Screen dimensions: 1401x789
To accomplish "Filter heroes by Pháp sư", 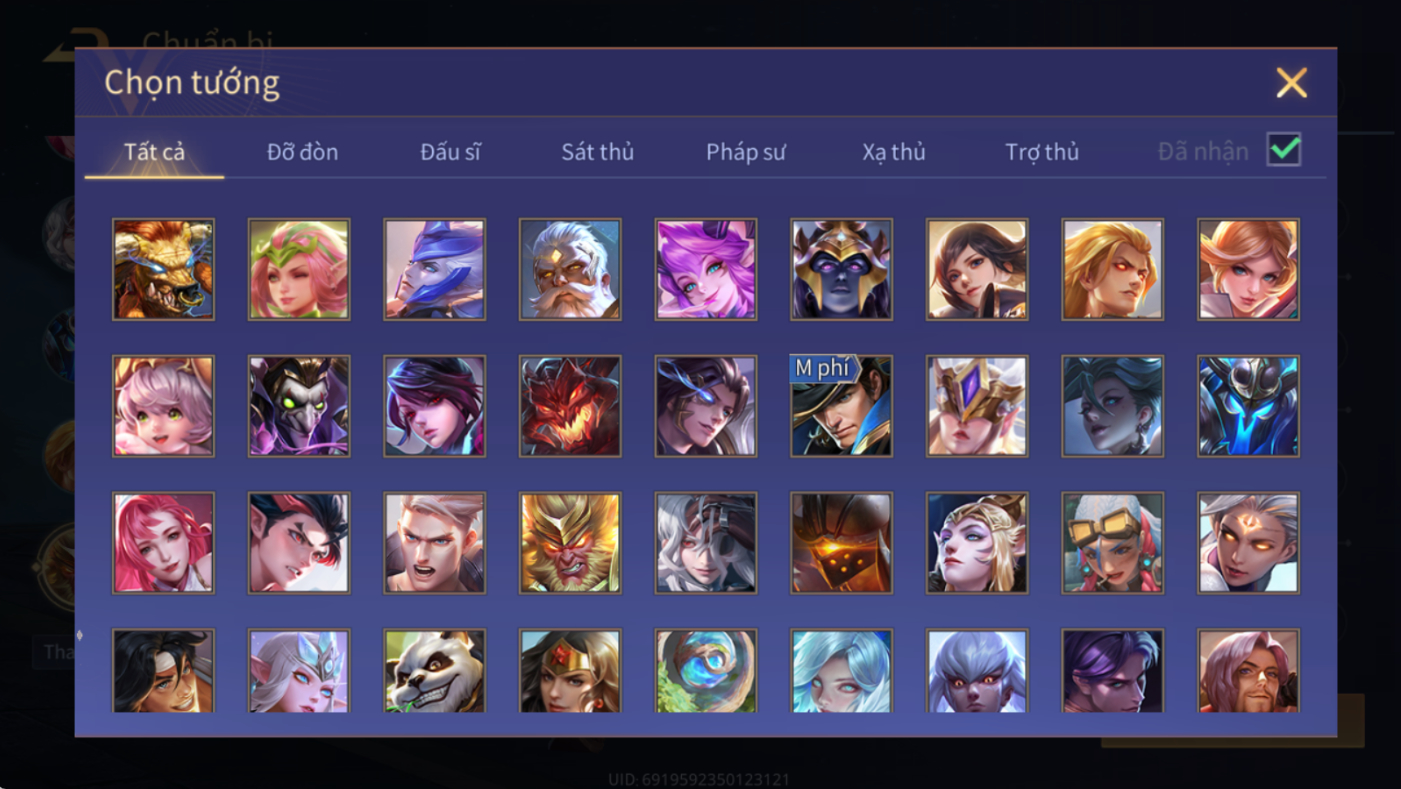I will (x=746, y=152).
